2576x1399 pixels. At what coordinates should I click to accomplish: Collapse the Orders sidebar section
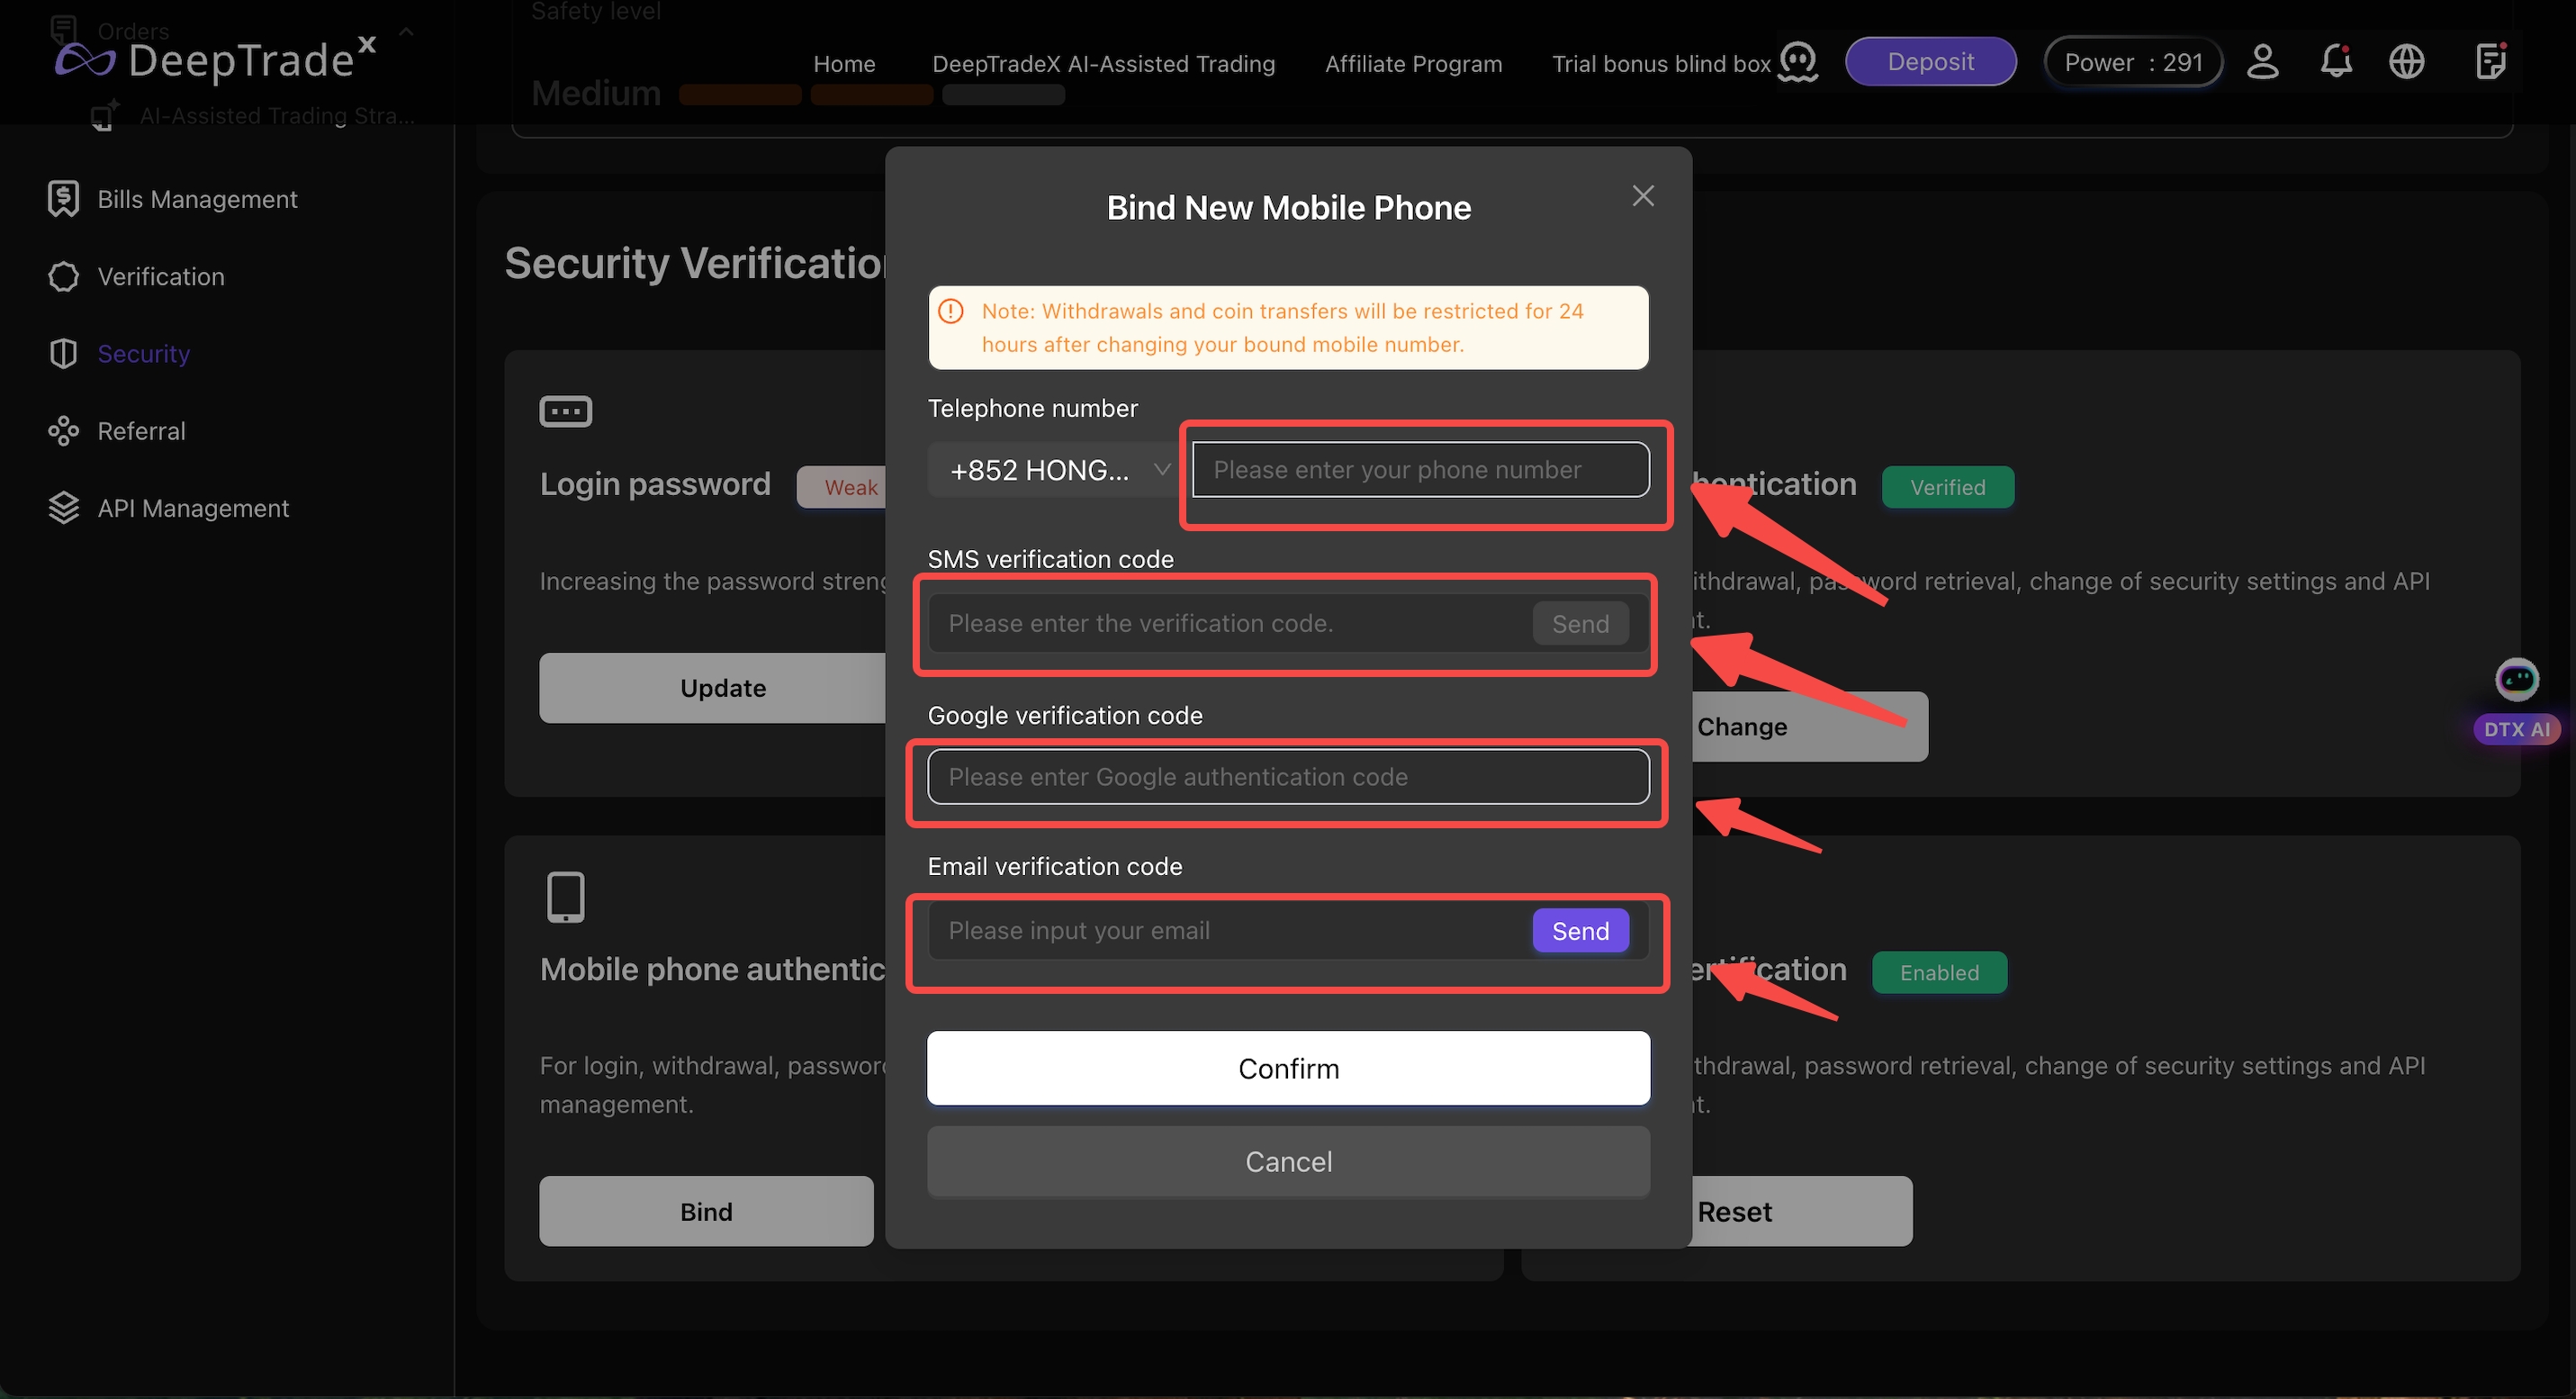[406, 31]
